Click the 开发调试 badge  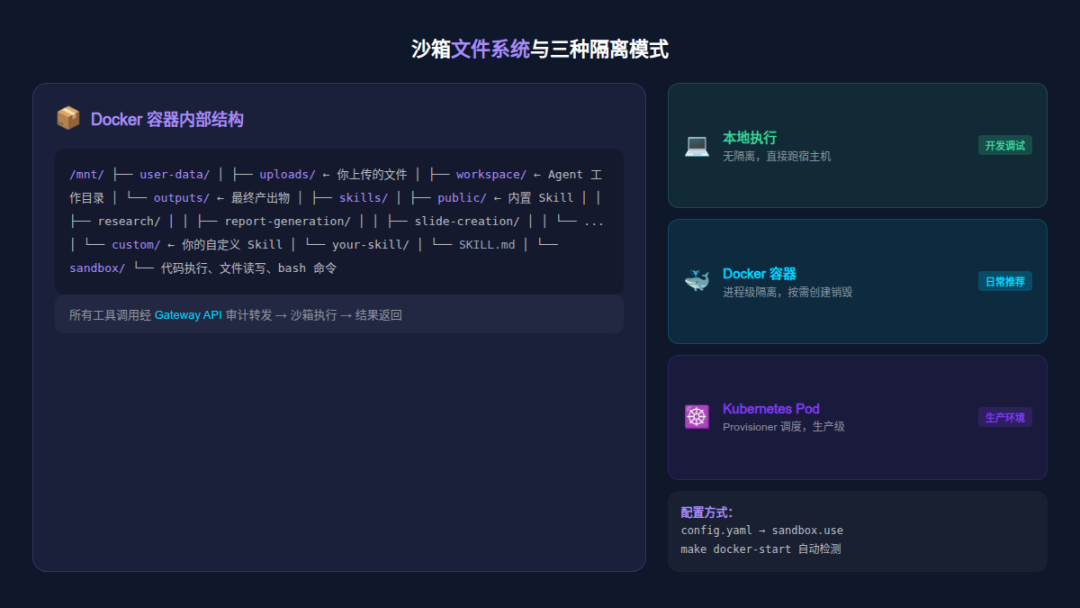pos(1005,144)
